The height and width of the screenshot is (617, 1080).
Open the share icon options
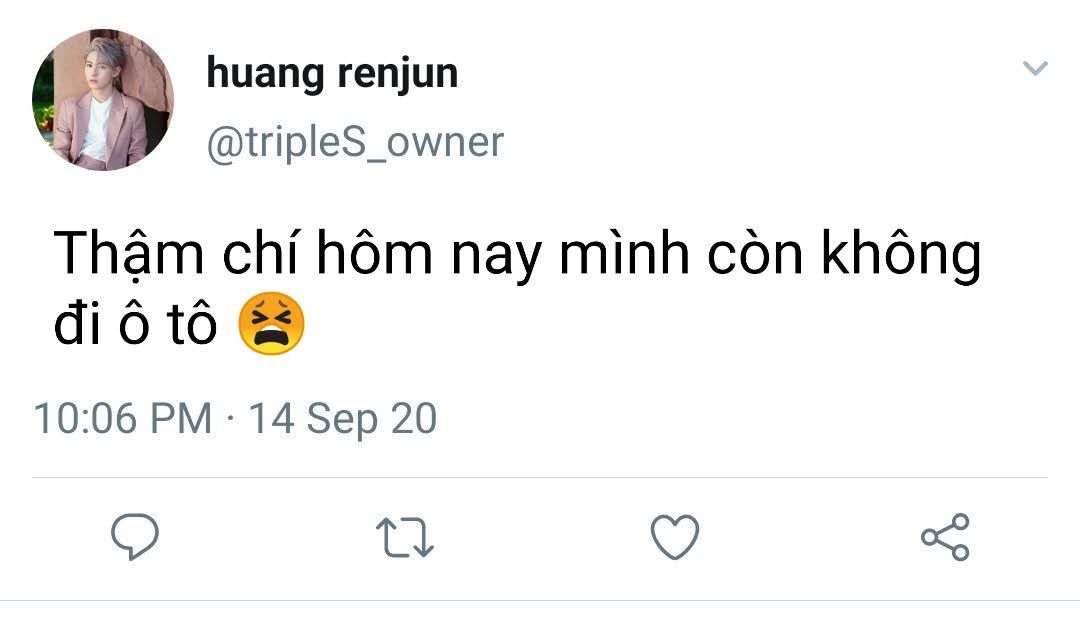pos(945,538)
